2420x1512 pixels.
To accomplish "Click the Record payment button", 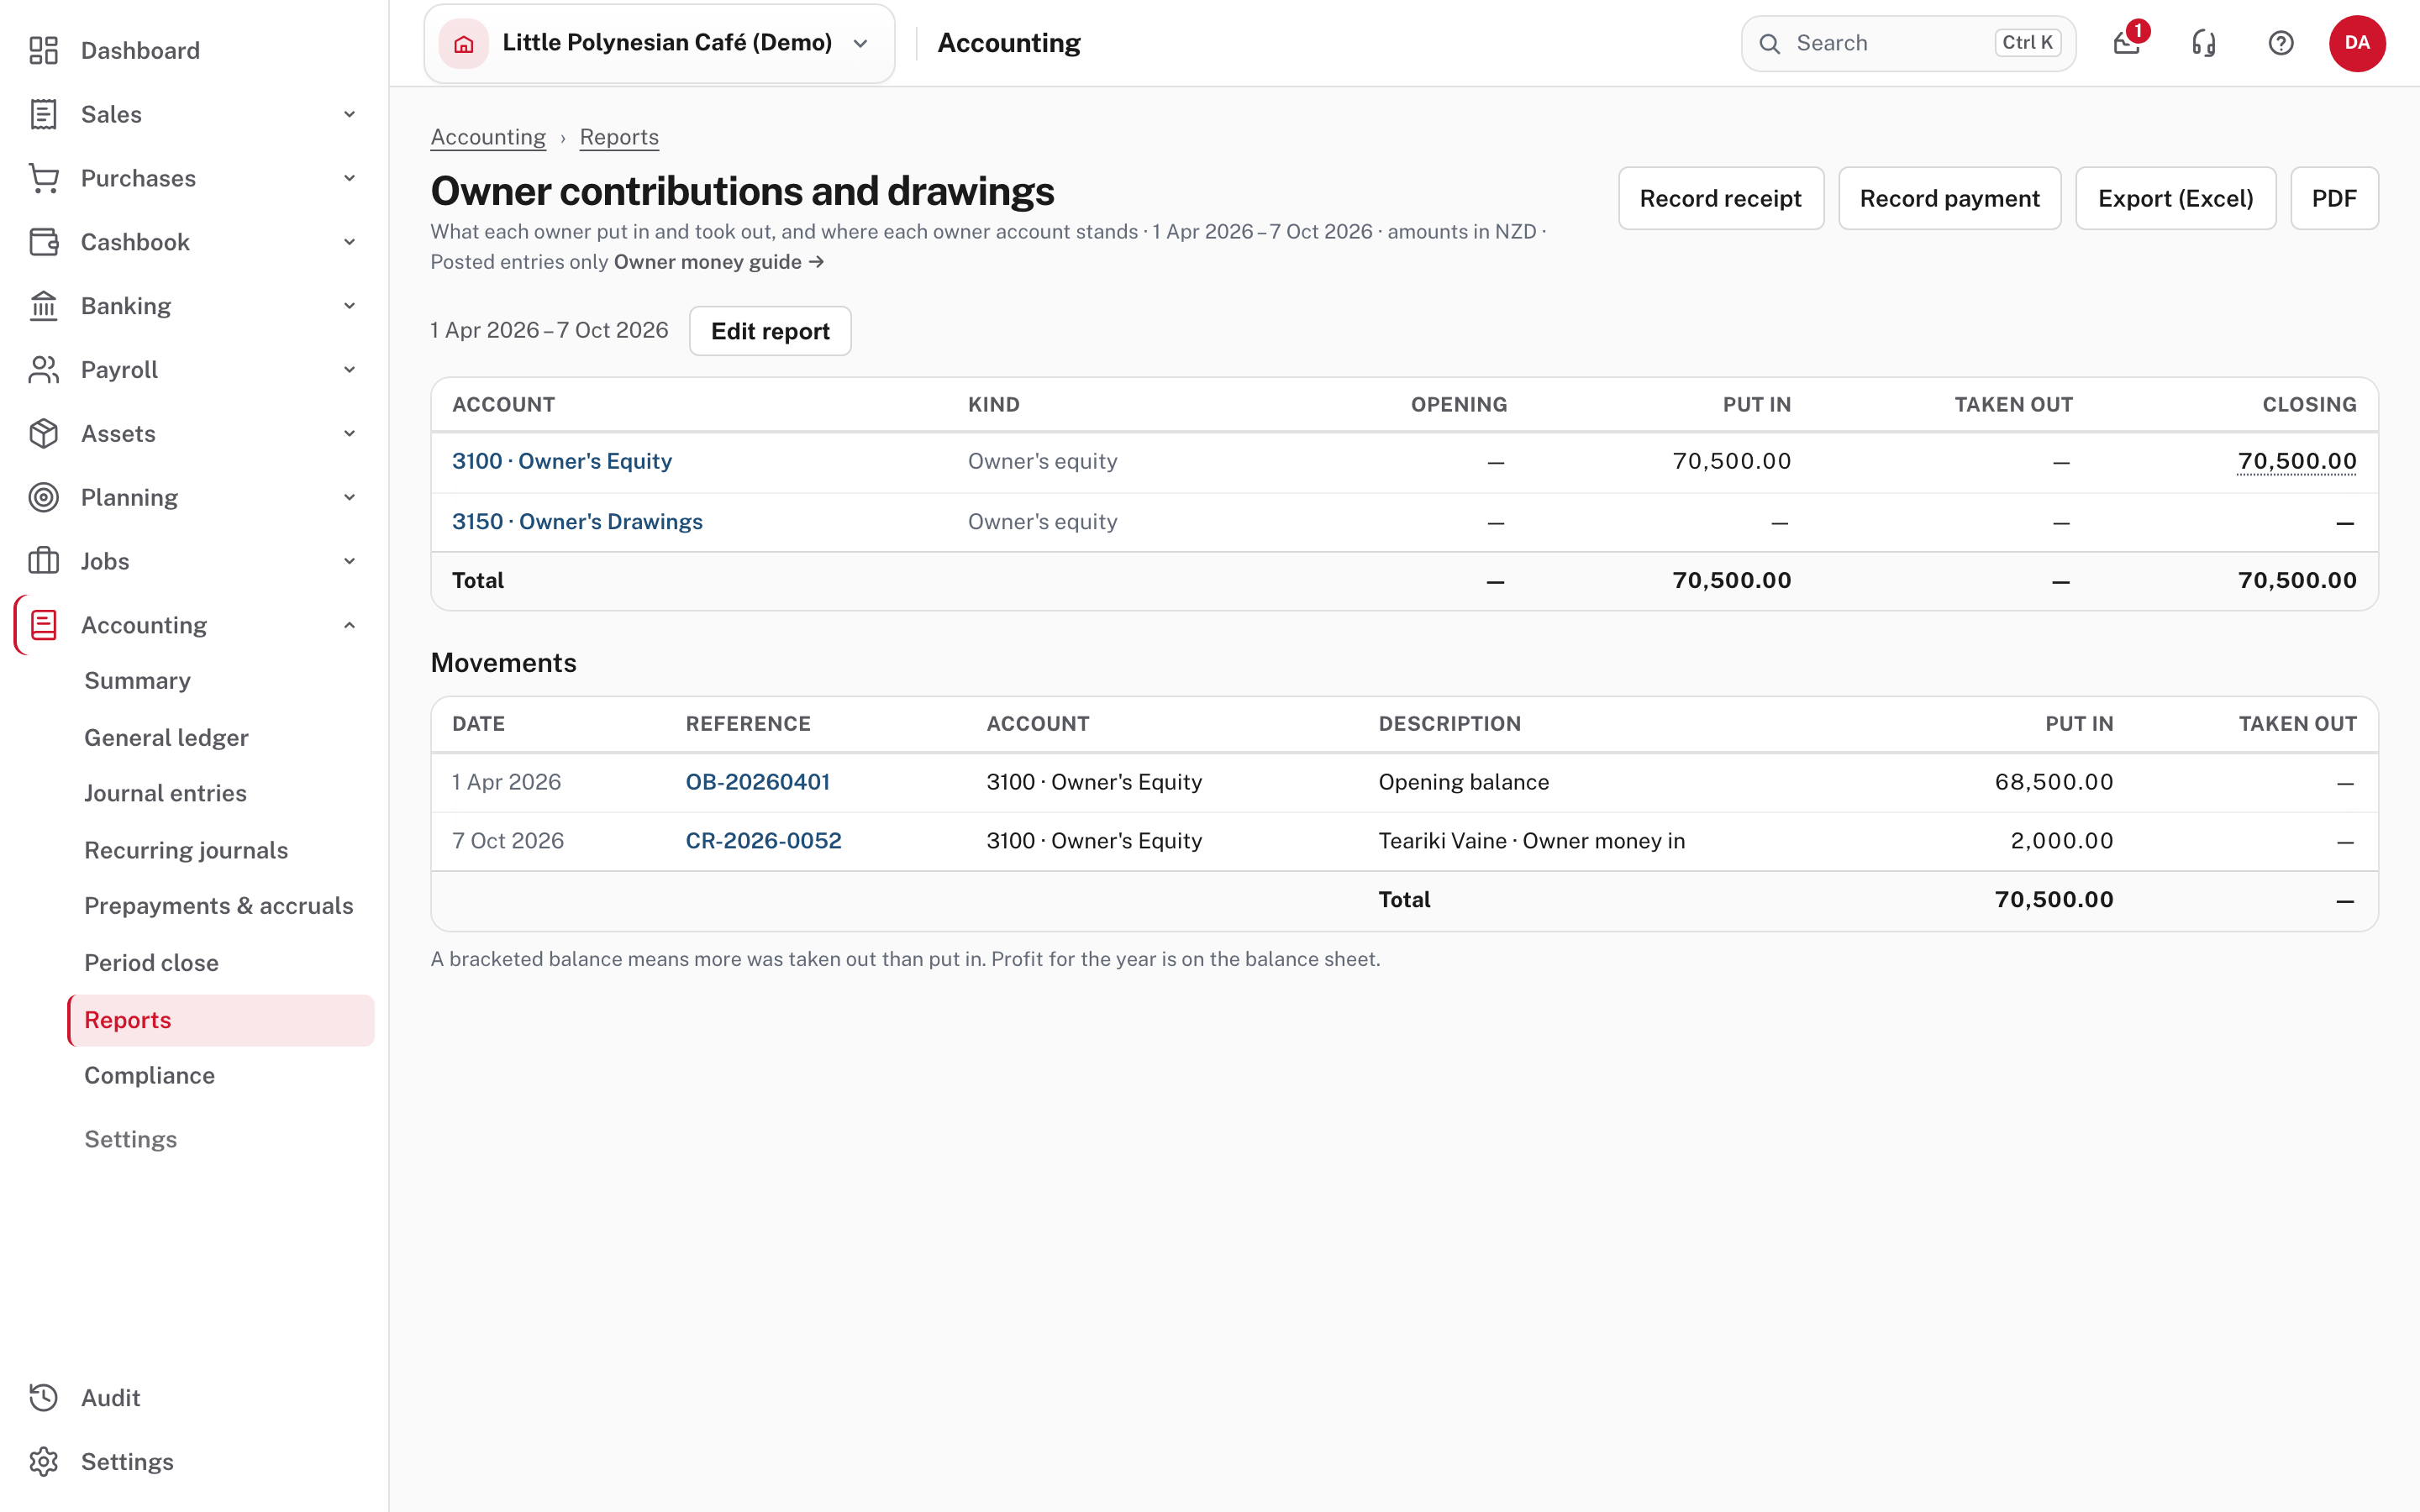I will pyautogui.click(x=1949, y=198).
